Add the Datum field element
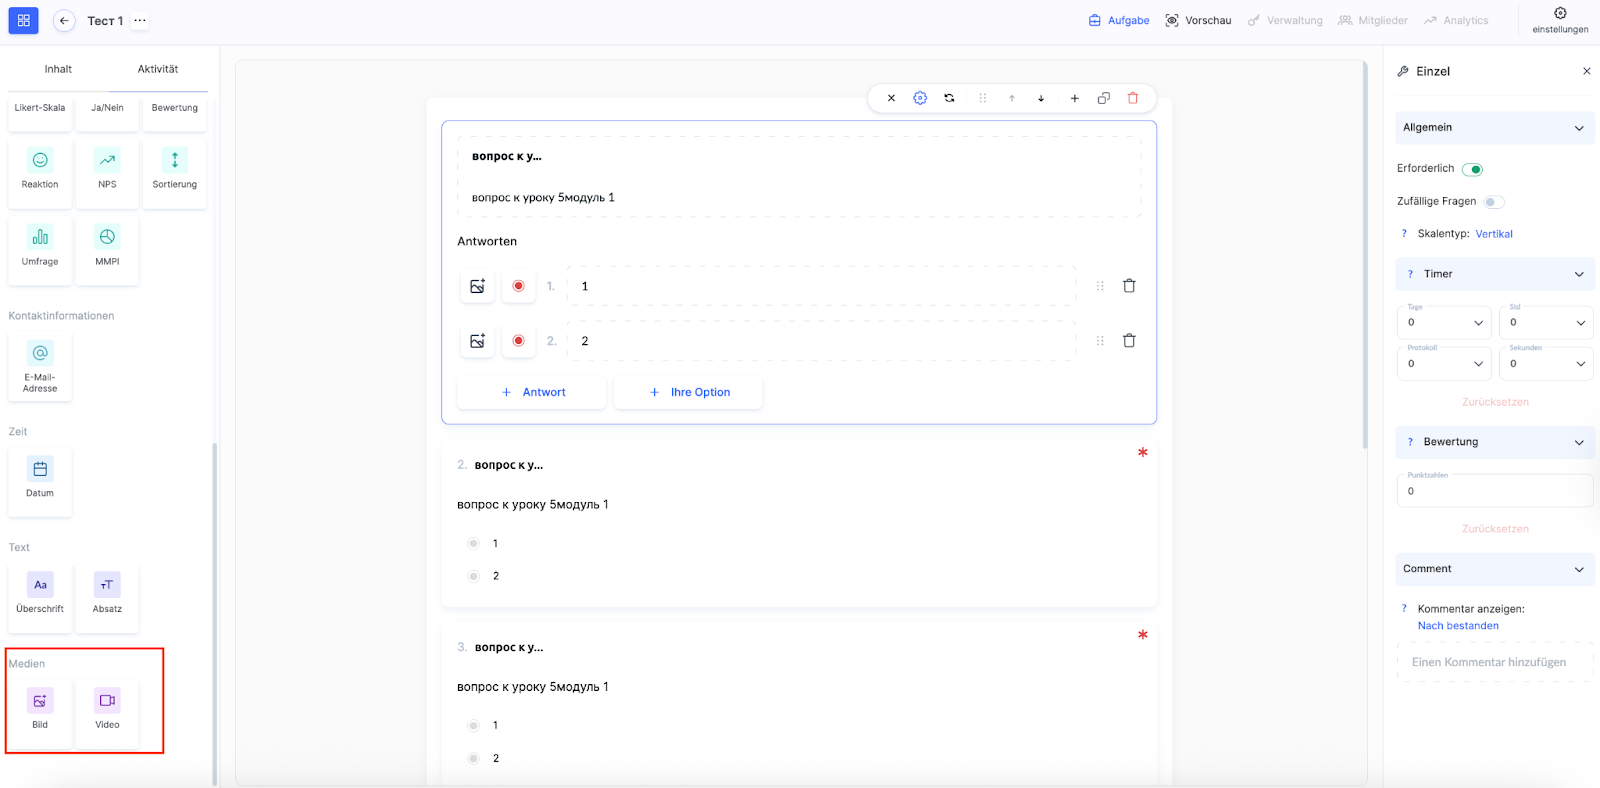Screen dimensions: 1600x788 (x=40, y=477)
